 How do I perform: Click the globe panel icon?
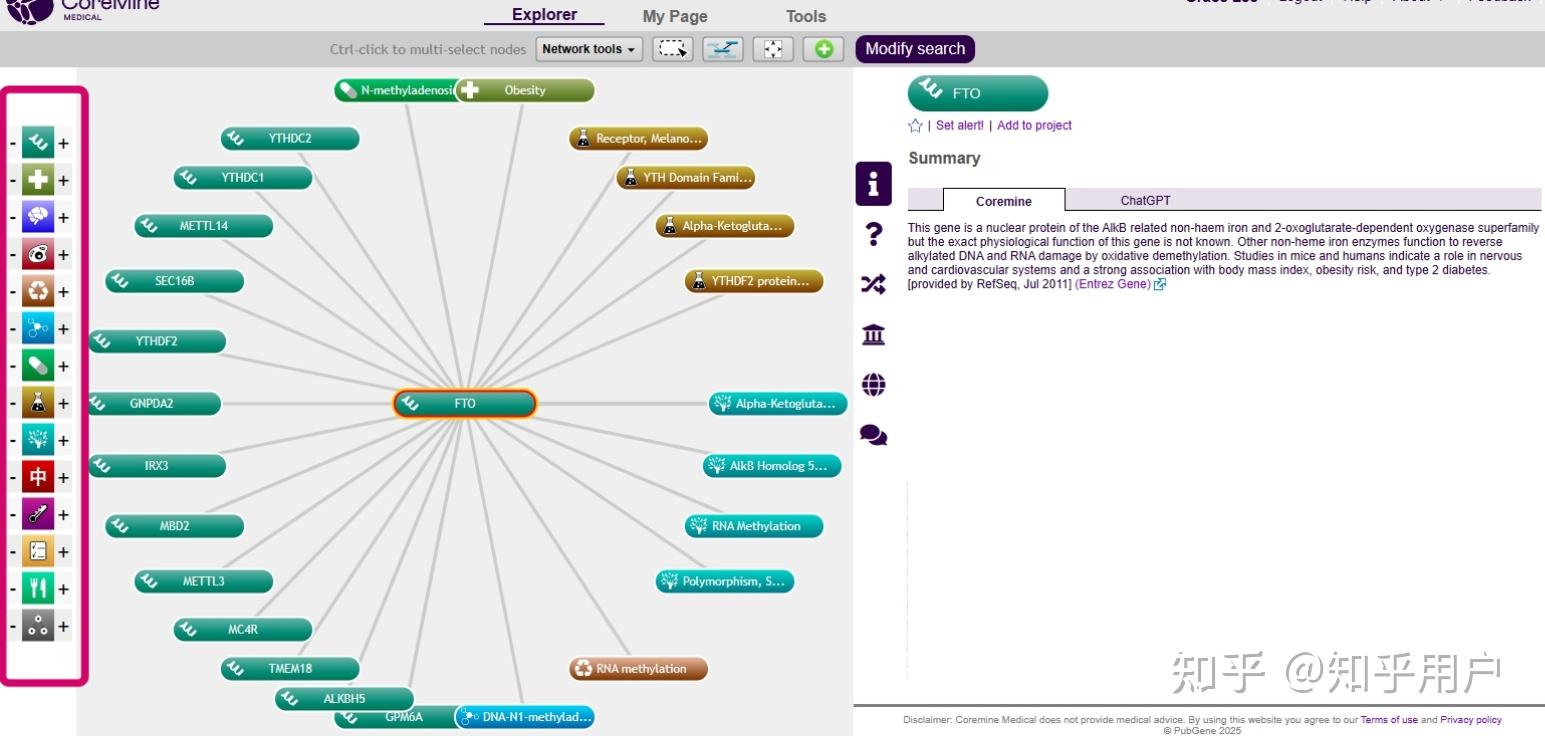click(x=873, y=385)
